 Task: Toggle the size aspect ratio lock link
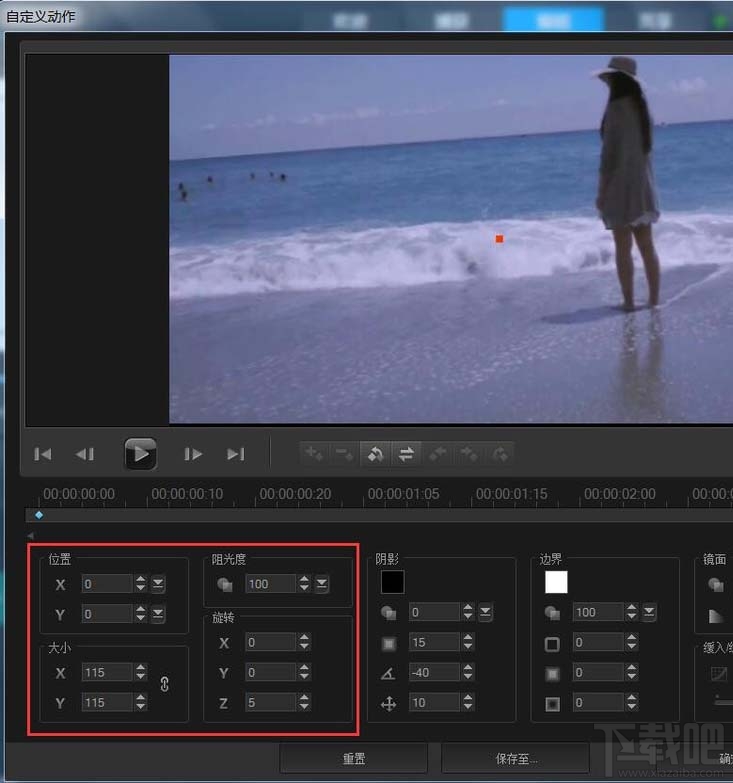[x=165, y=685]
